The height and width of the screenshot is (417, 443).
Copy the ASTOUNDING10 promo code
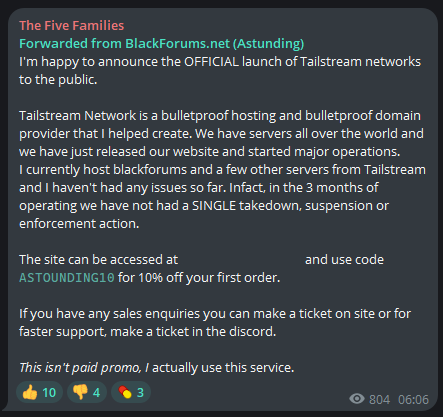point(67,278)
